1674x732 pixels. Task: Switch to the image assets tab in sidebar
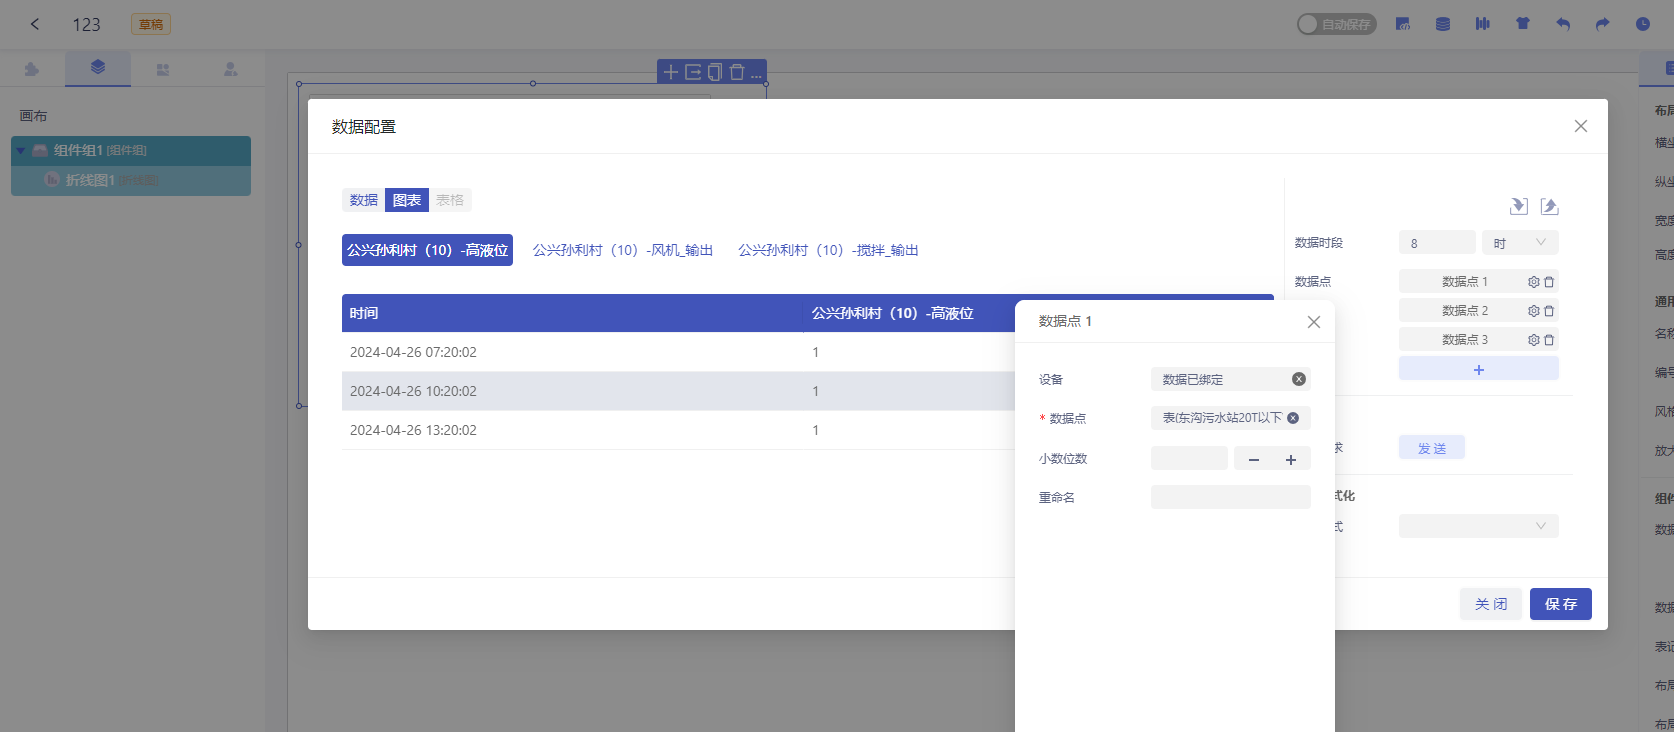(x=163, y=69)
